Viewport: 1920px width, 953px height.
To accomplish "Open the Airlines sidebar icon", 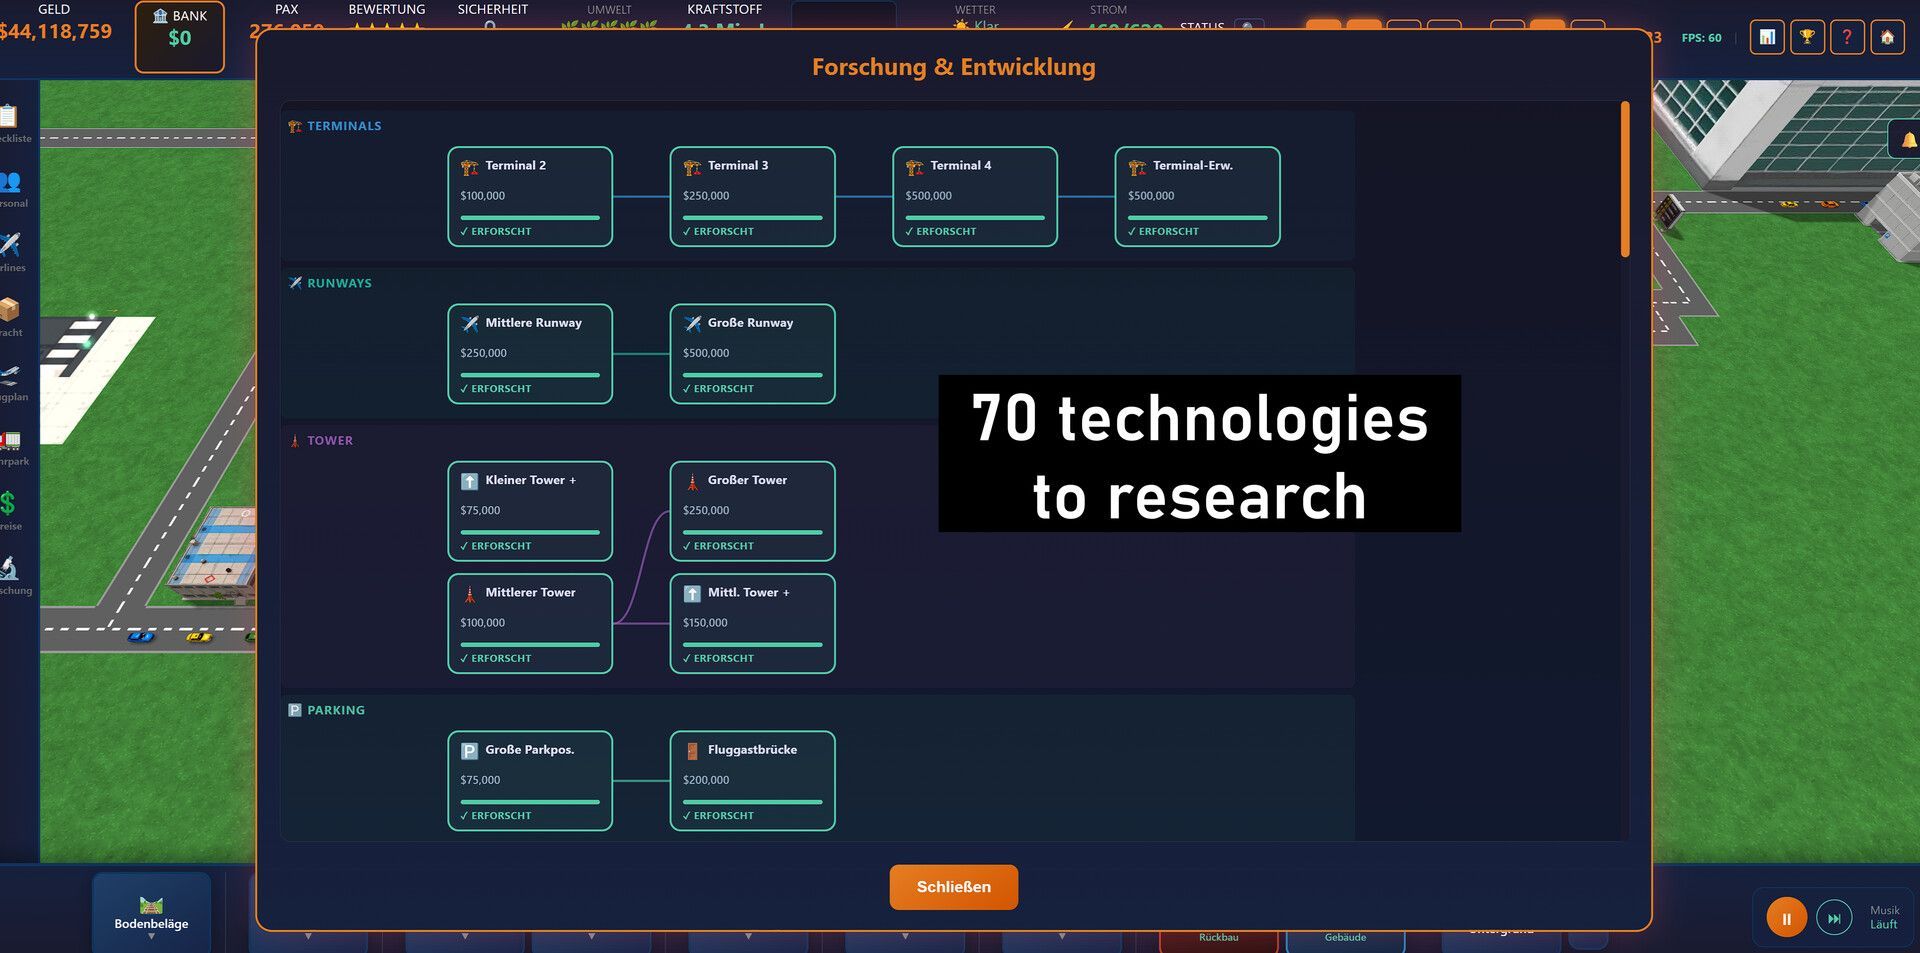I will (x=12, y=251).
